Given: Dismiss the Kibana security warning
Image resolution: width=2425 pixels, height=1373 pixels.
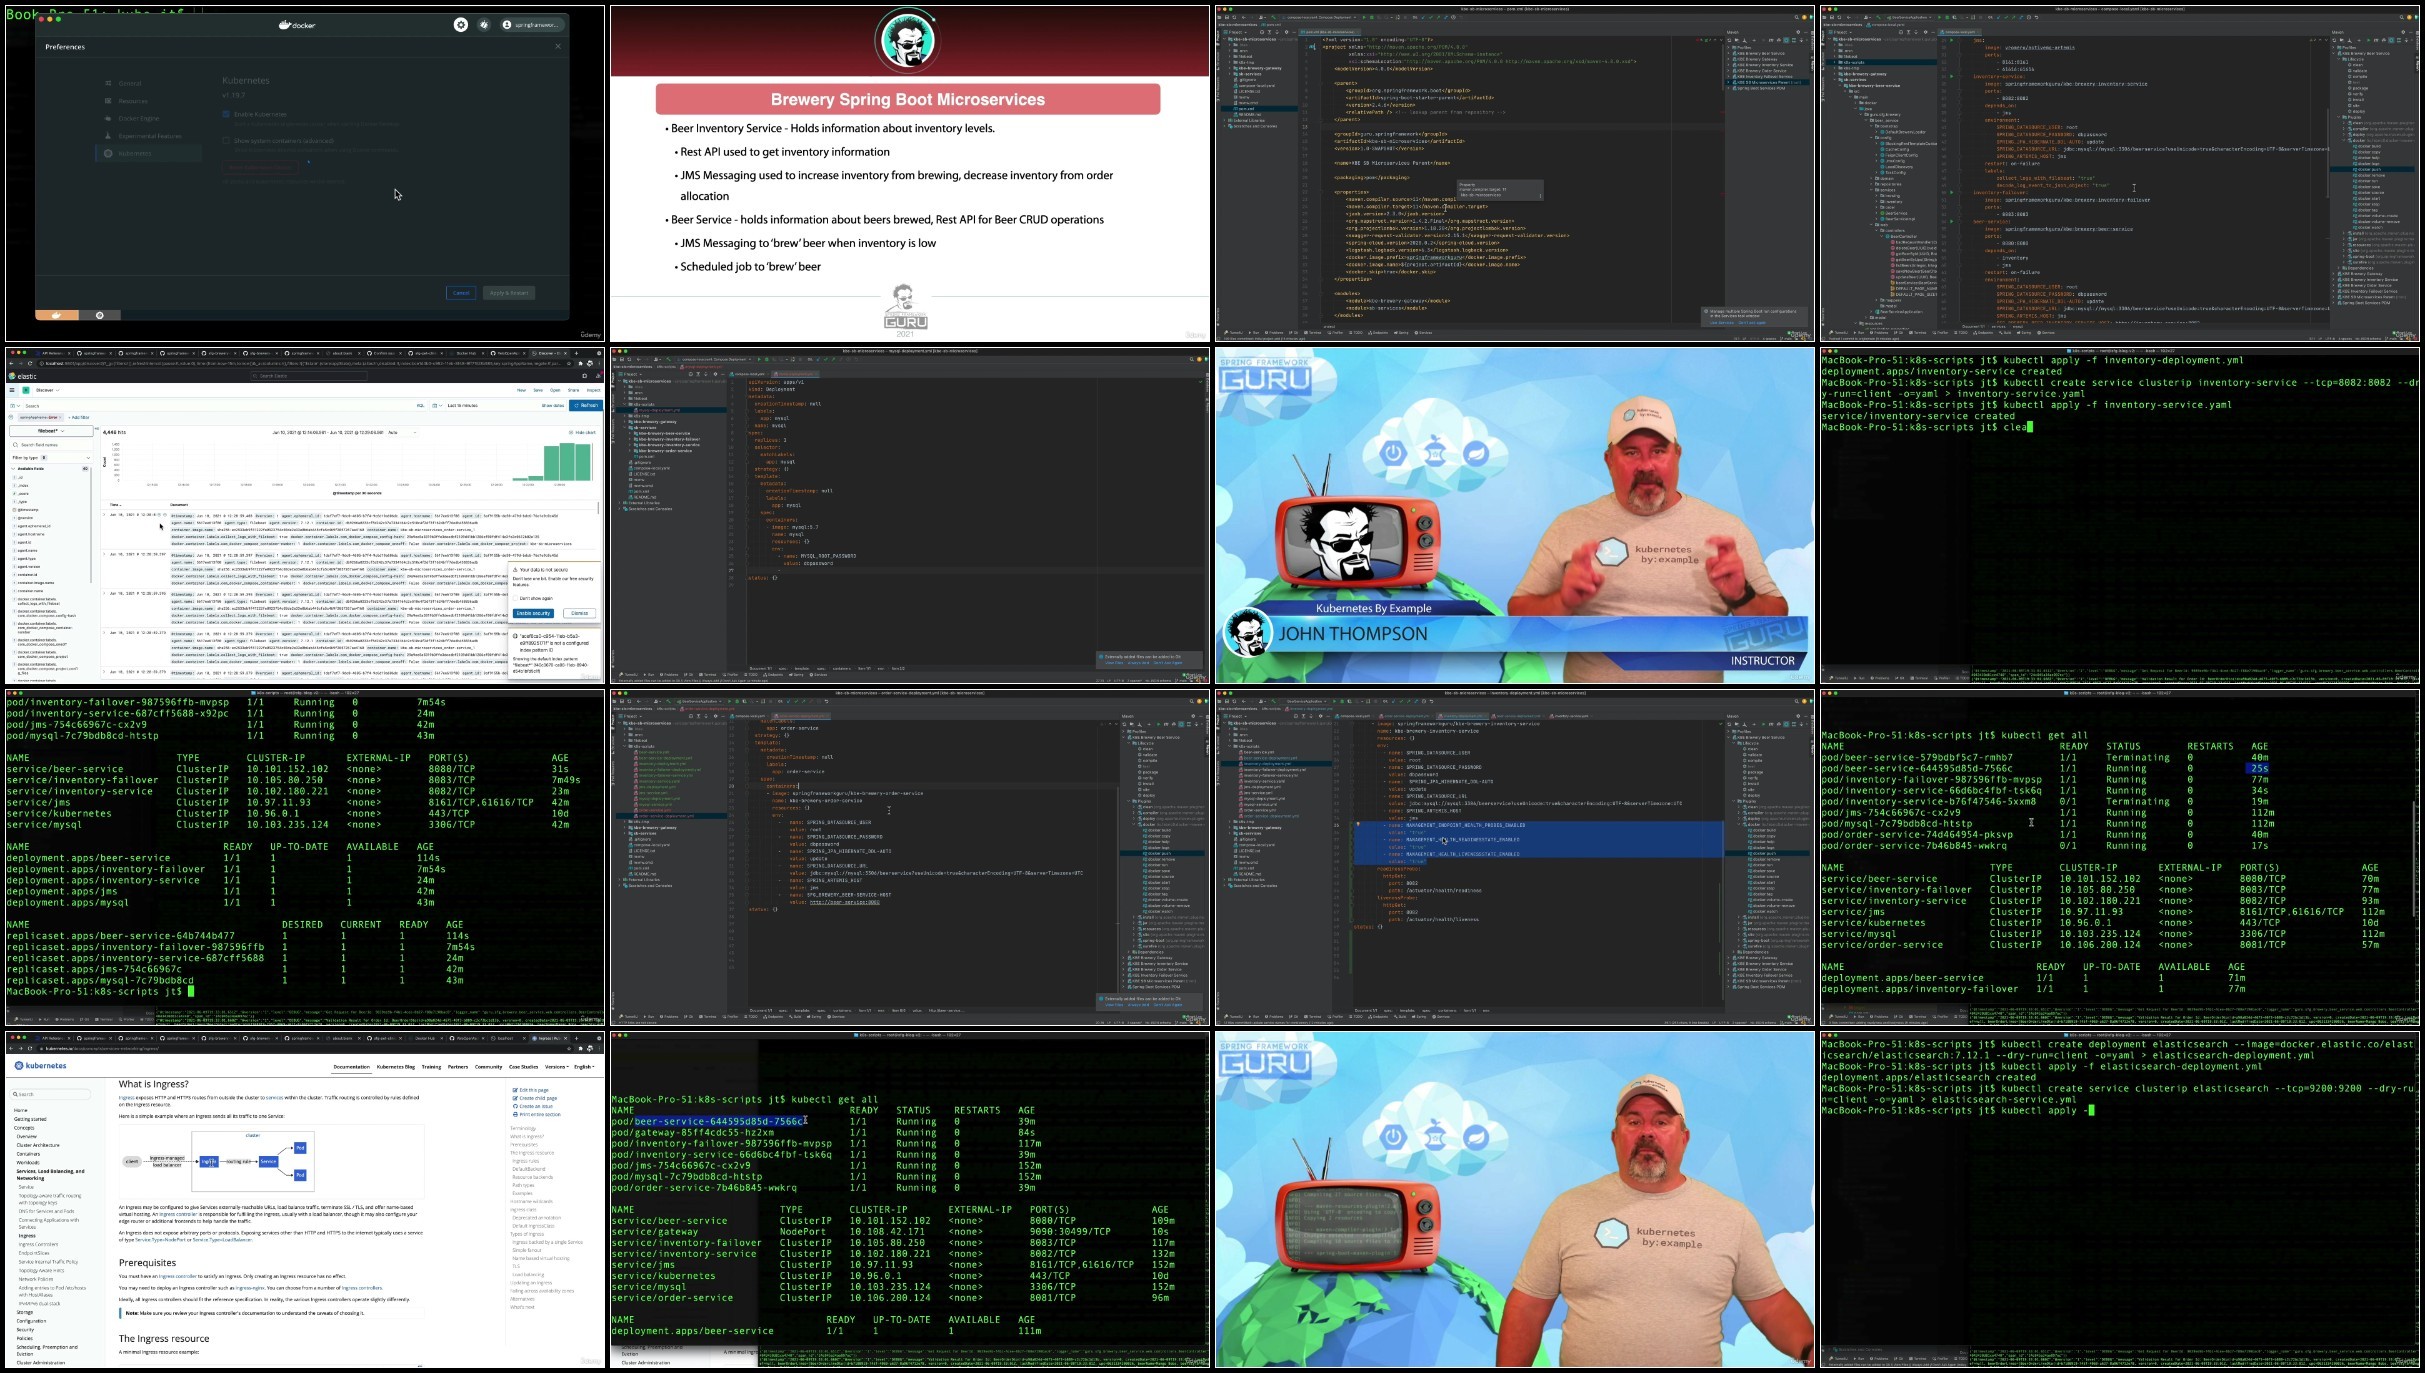Looking at the screenshot, I should [579, 613].
